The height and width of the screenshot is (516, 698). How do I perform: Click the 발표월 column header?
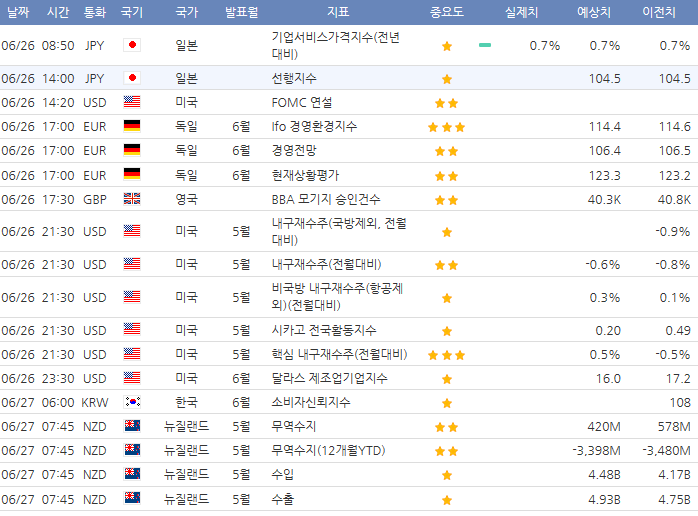tap(241, 12)
